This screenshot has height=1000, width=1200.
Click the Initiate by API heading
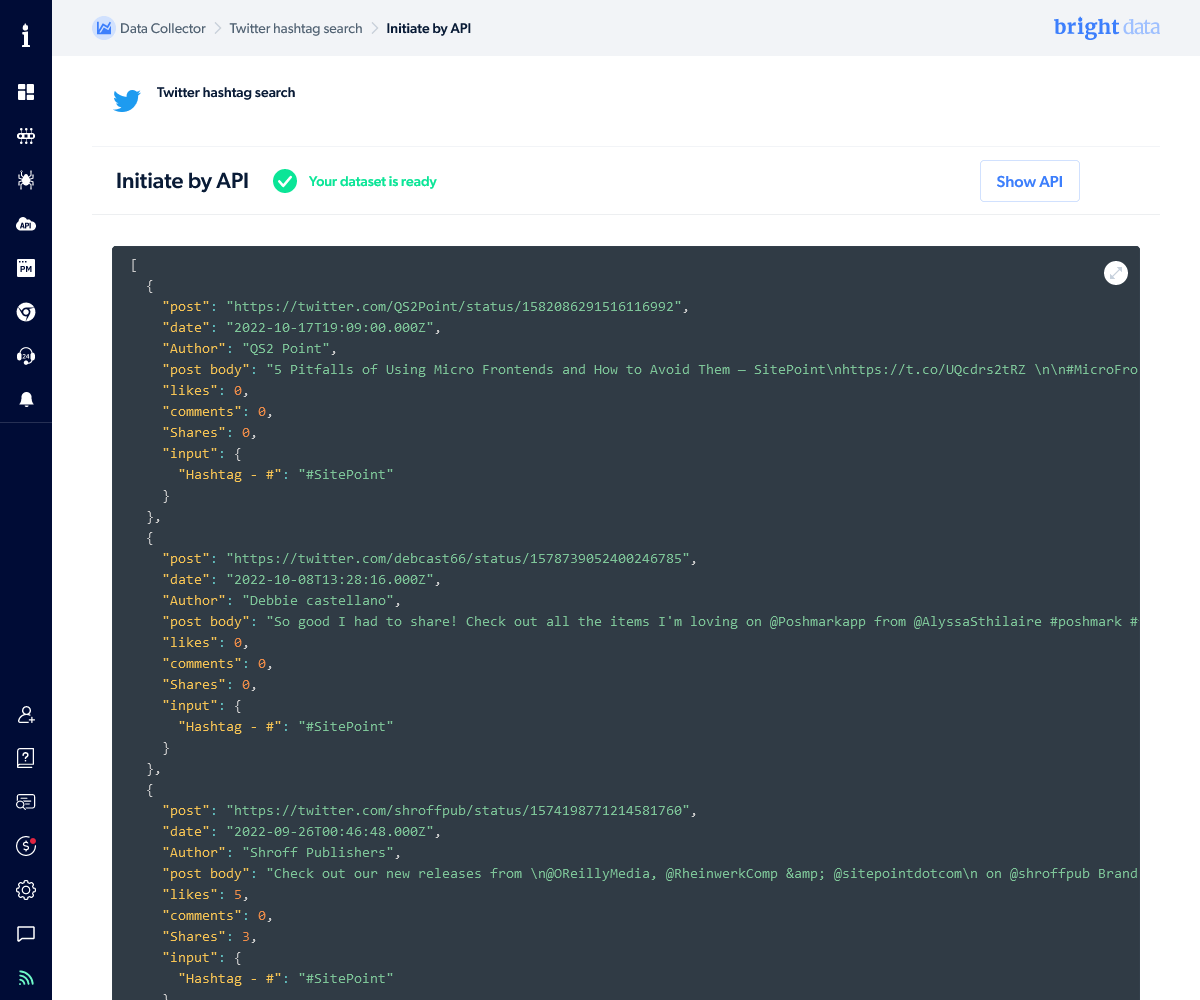(182, 181)
